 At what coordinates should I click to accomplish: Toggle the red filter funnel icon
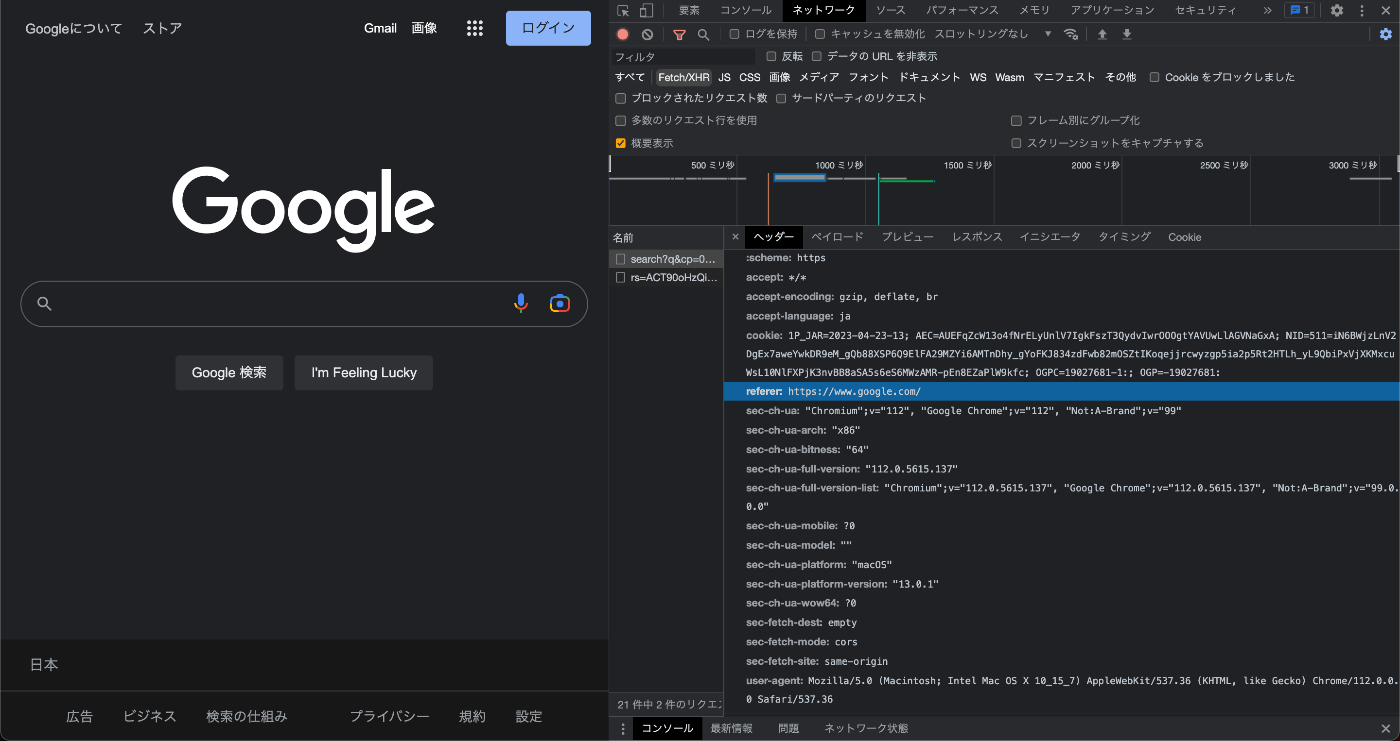[679, 34]
